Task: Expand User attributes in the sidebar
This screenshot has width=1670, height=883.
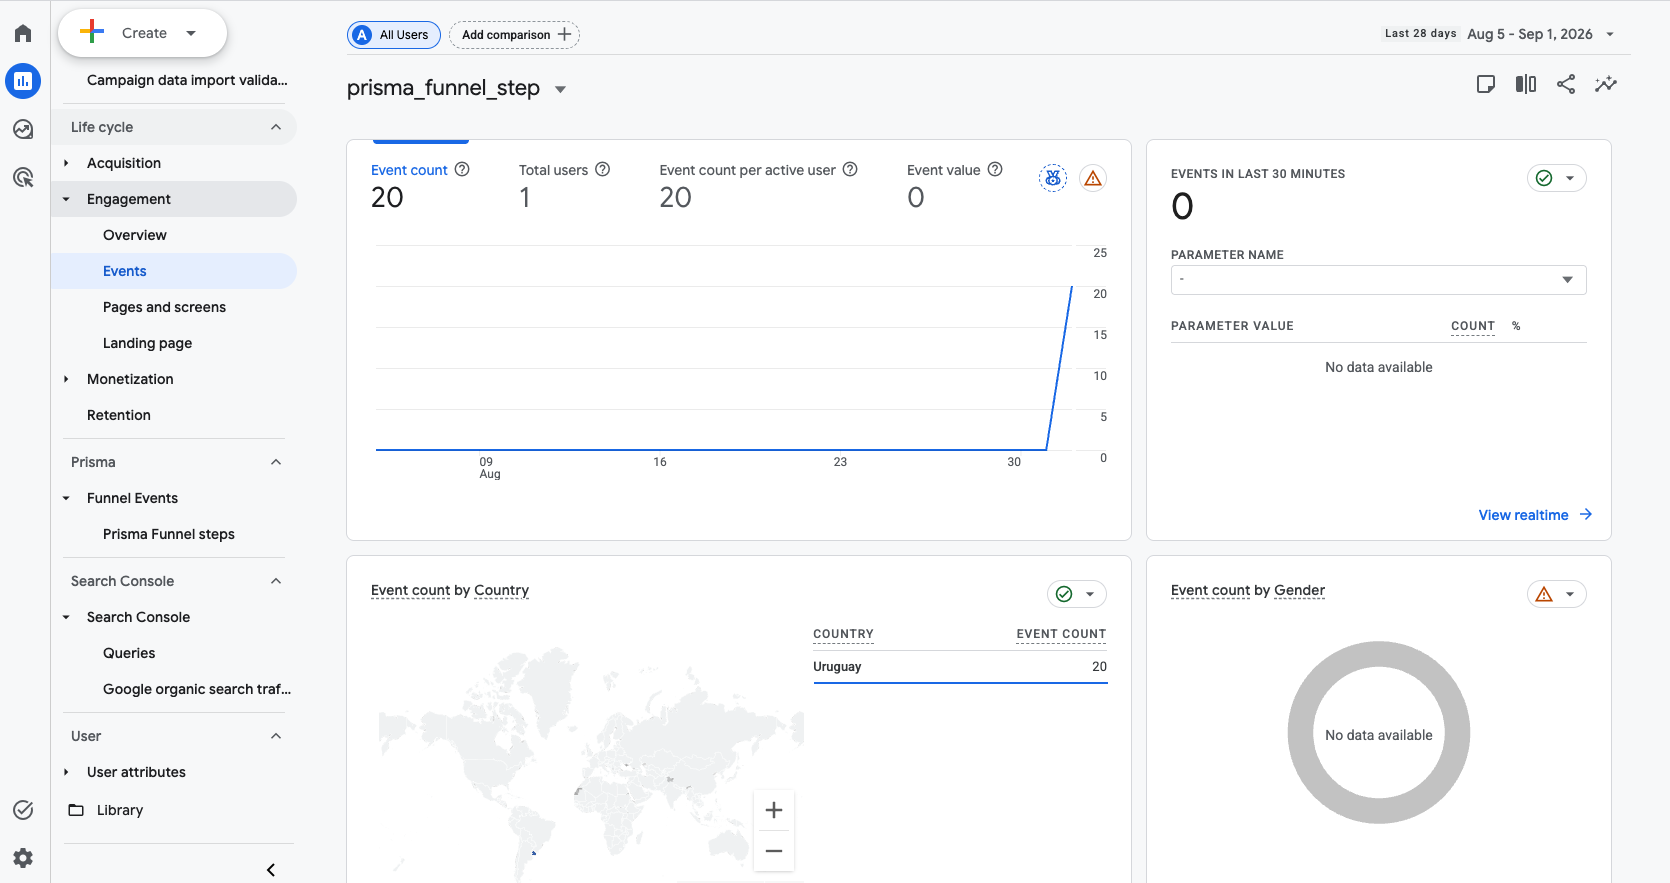Action: click(x=66, y=772)
